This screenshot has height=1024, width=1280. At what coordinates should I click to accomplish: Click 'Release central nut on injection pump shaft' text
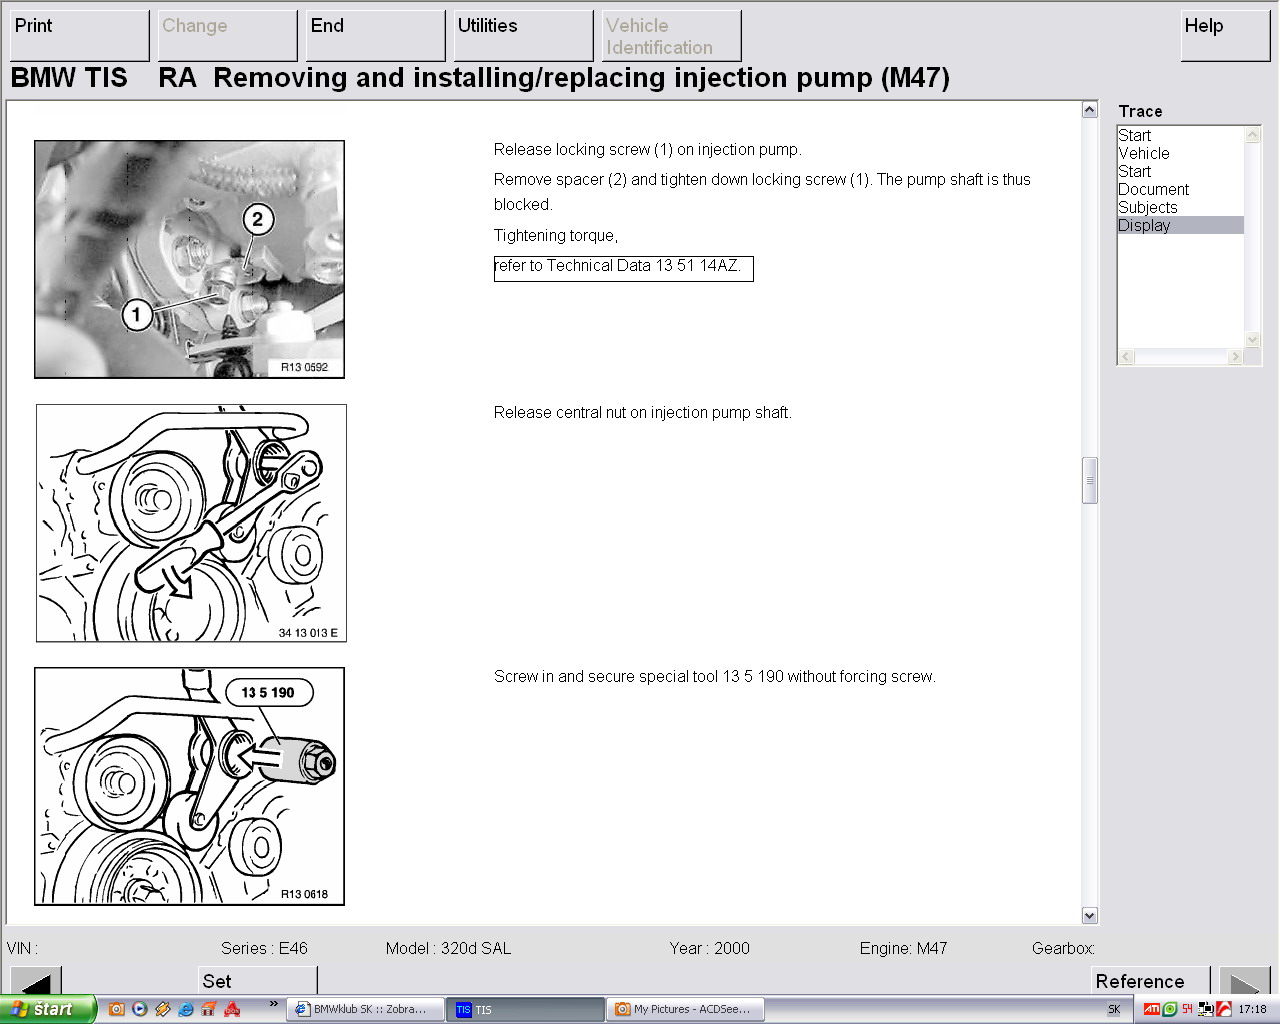642,413
